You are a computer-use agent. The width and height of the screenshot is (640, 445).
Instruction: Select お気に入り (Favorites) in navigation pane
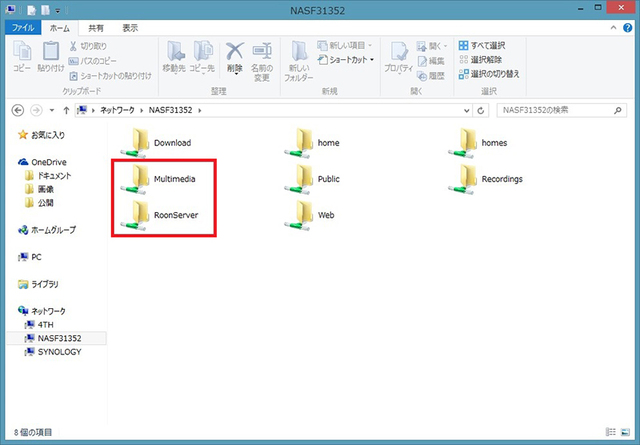(x=41, y=135)
